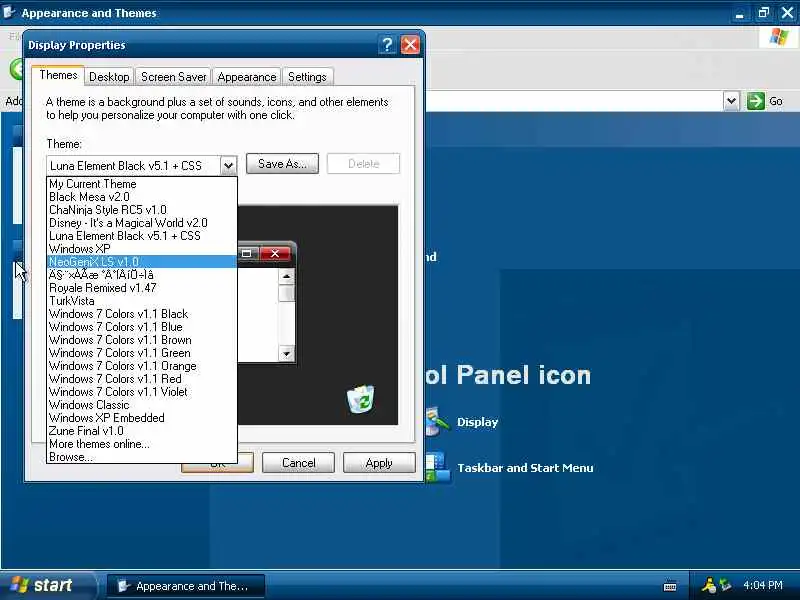The image size is (800, 600).
Task: Click the preview window red close button
Action: [275, 254]
